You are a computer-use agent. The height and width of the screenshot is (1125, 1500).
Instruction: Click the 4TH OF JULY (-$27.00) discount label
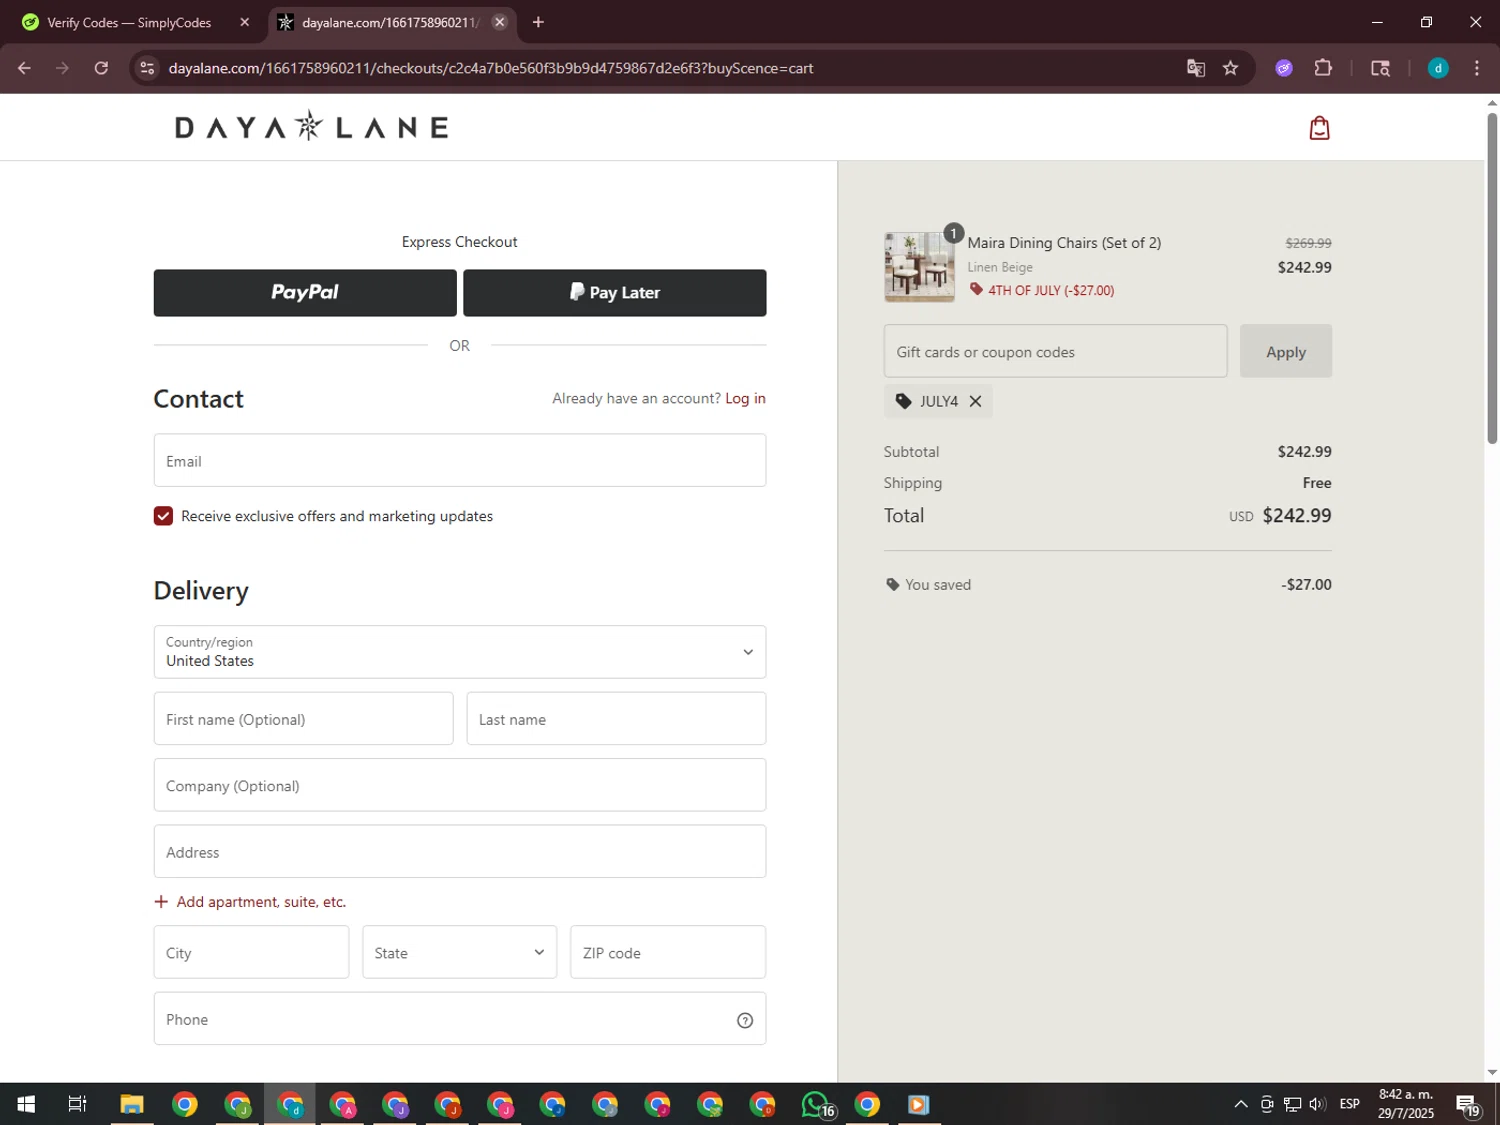click(x=1051, y=291)
